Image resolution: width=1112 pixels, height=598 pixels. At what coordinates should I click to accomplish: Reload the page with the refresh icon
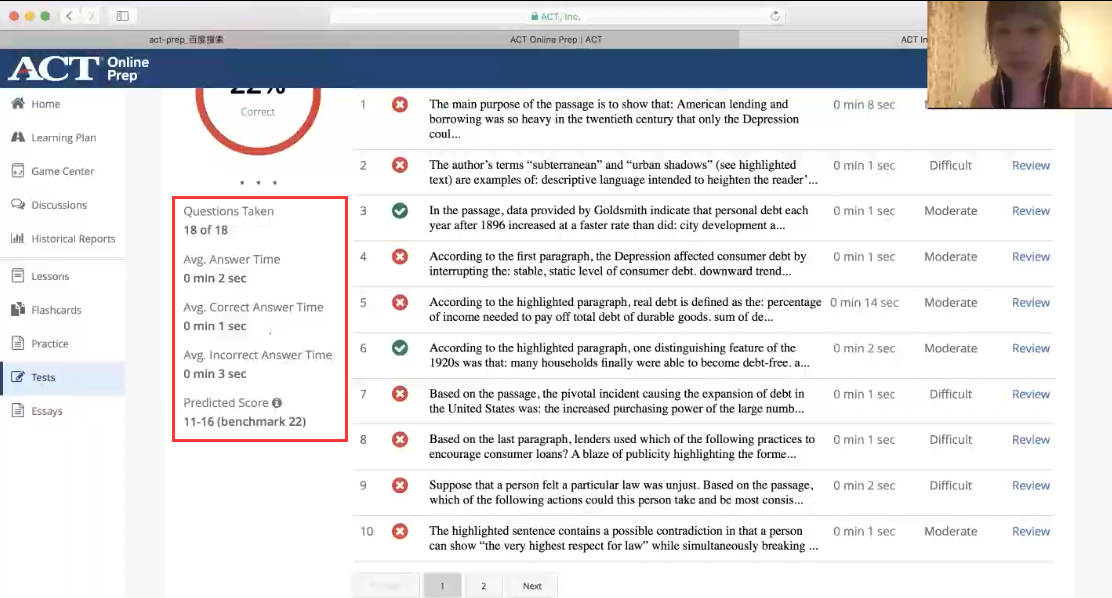(775, 16)
